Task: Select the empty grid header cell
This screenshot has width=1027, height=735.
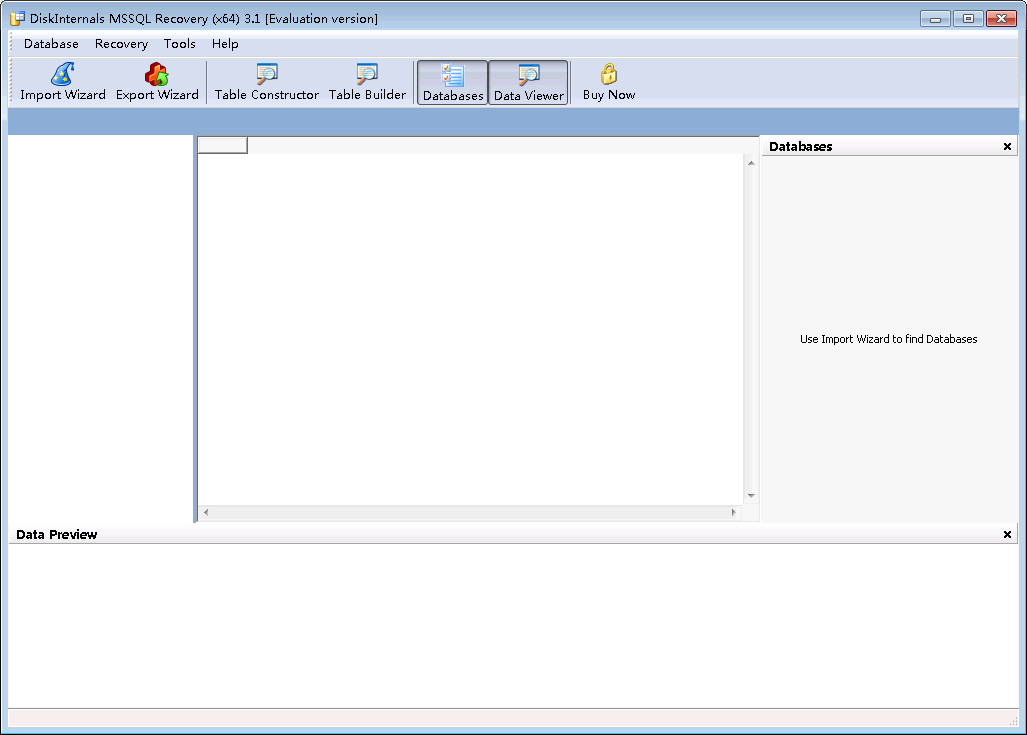Action: (222, 146)
